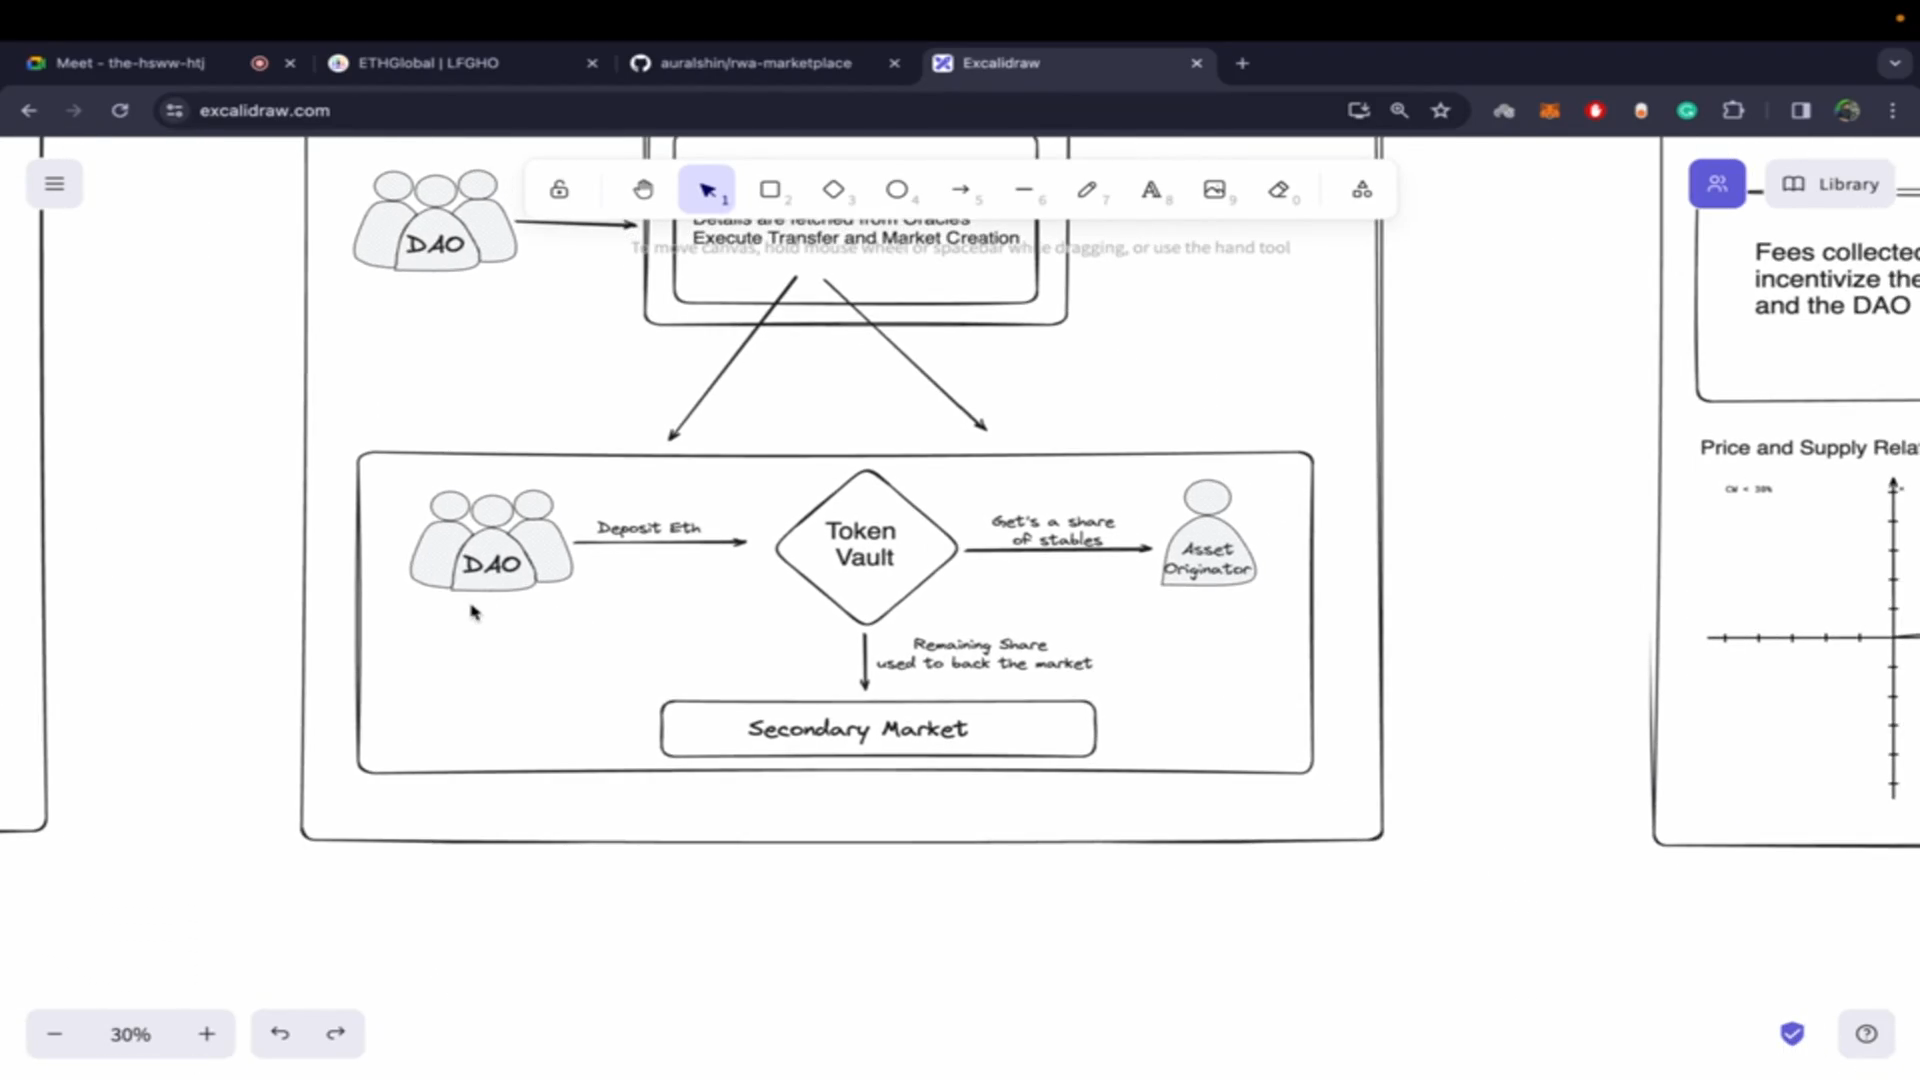Screen dimensions: 1920x1080
Task: Select the Draw pencil tool
Action: [x=1087, y=189]
